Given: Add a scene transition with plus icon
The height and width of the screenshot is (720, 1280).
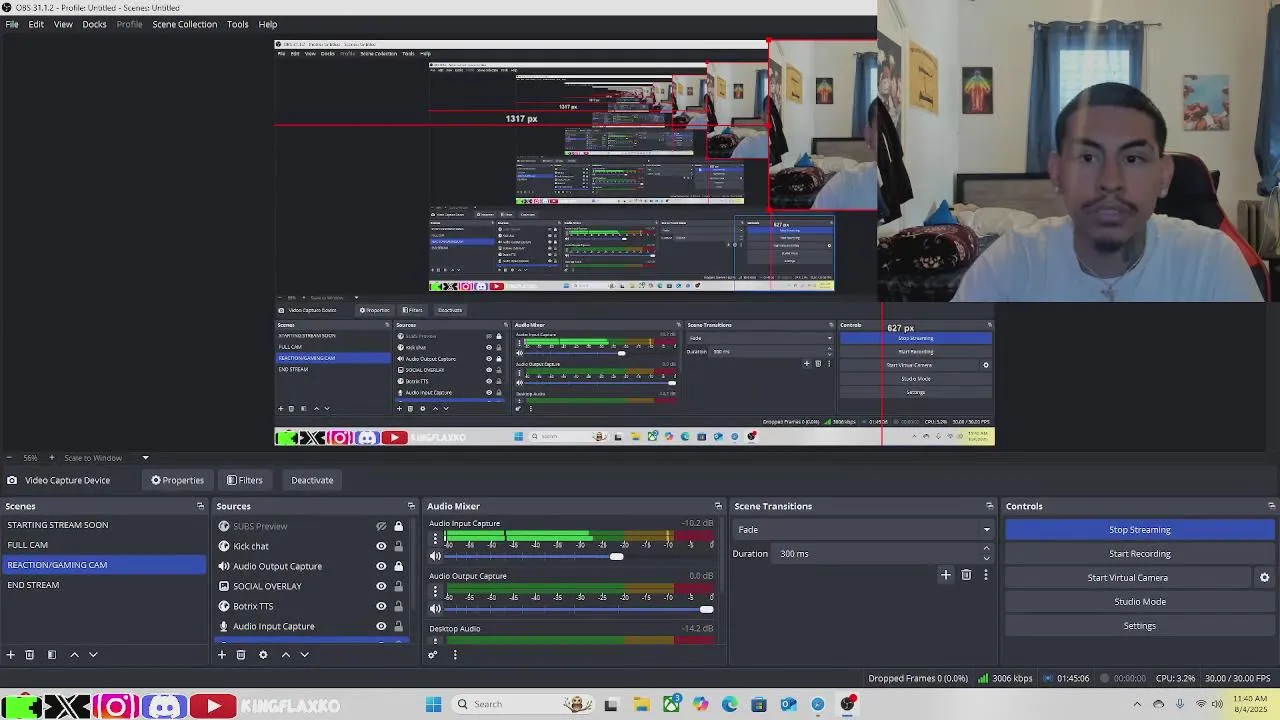Looking at the screenshot, I should click(x=946, y=575).
